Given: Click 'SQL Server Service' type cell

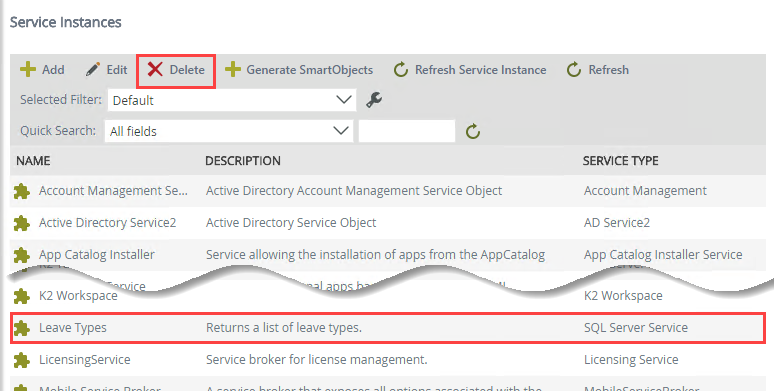Looking at the screenshot, I should point(636,327).
